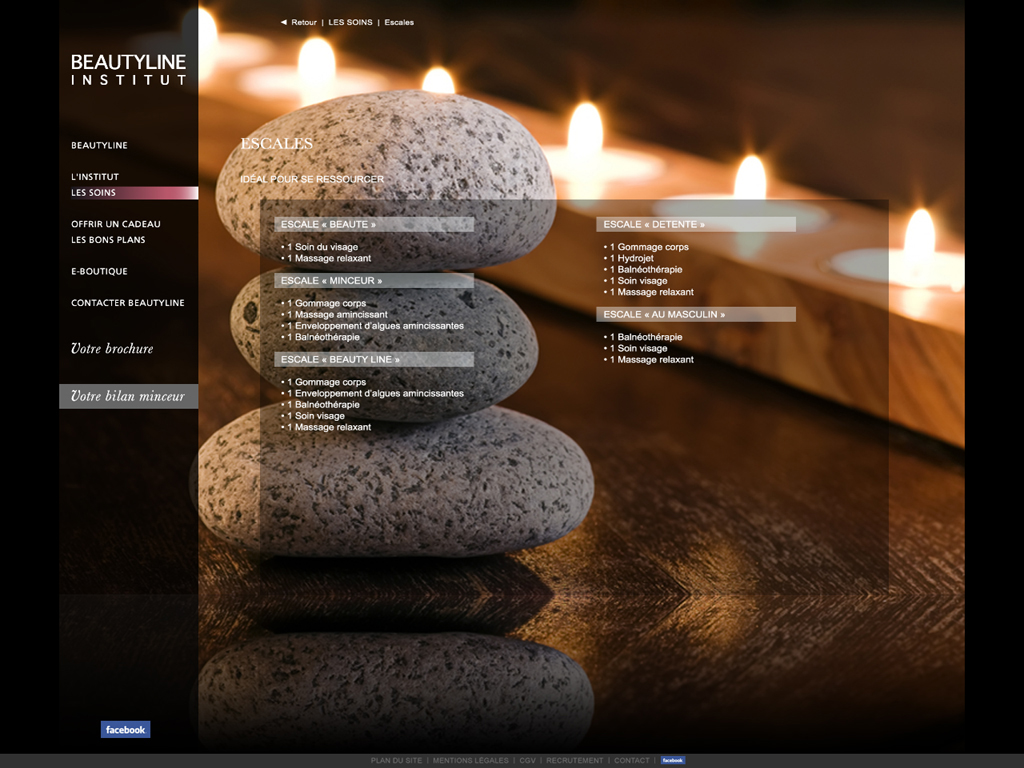Screen dimensions: 1024x768
Task: Visit the E-BOUTIQUE section
Action: pos(99,271)
